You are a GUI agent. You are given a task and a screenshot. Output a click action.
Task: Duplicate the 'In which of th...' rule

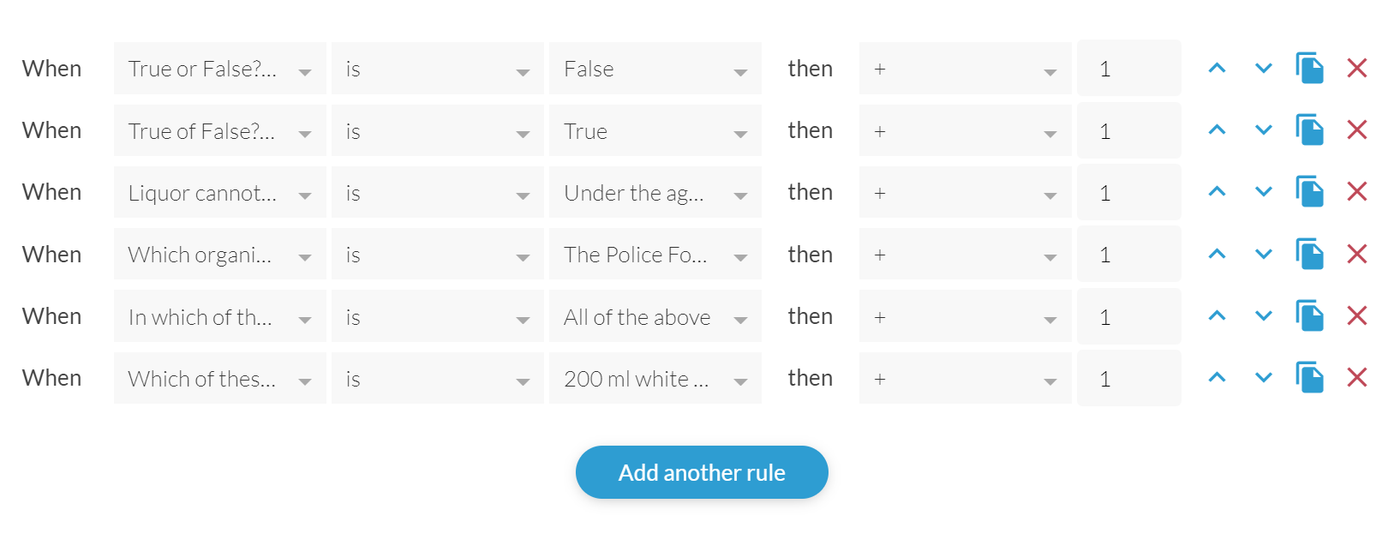[x=1310, y=316]
